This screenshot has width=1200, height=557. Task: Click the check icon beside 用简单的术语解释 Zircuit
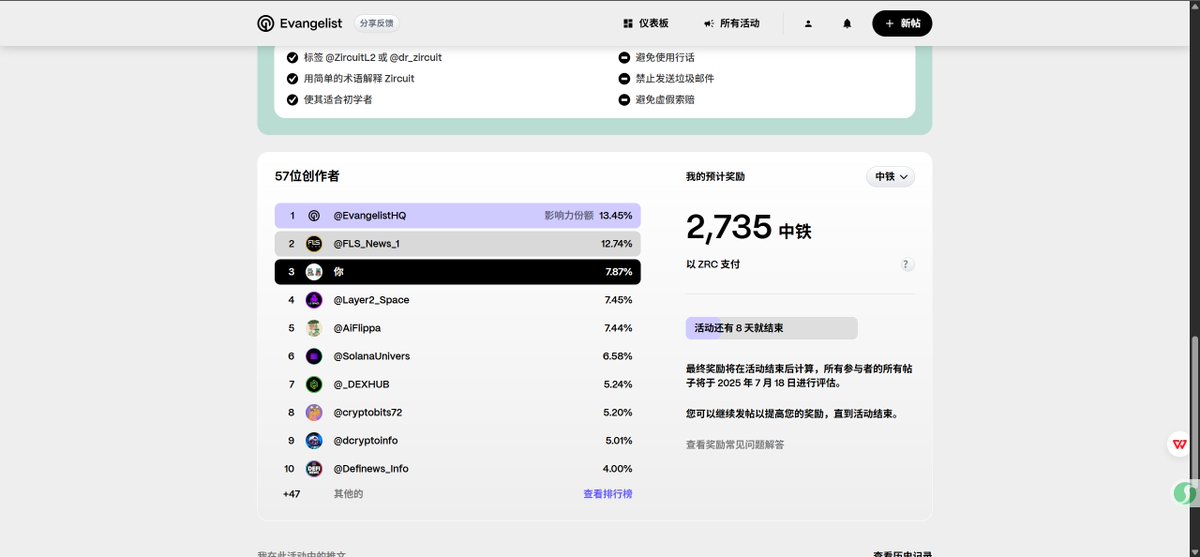(x=292, y=78)
